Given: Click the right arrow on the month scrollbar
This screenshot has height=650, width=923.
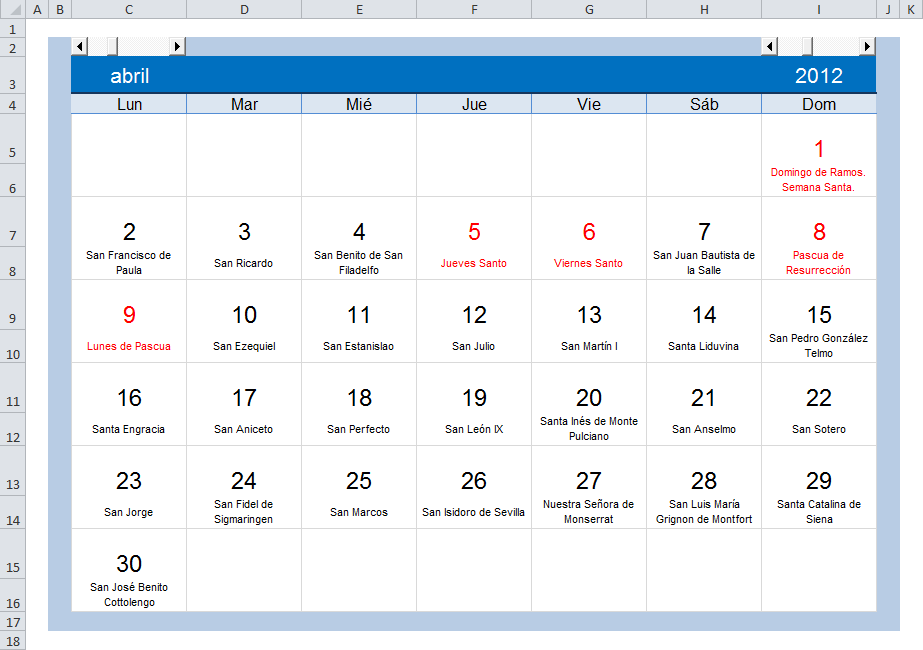Looking at the screenshot, I should point(179,46).
